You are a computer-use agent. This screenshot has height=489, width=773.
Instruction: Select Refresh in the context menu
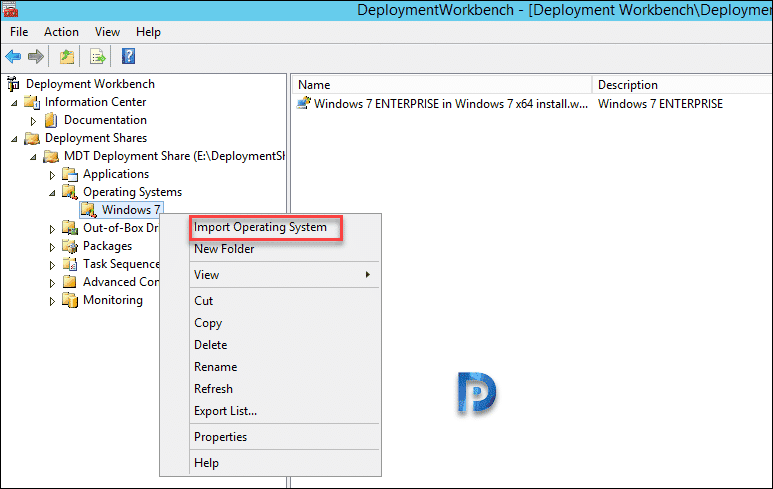[284, 389]
